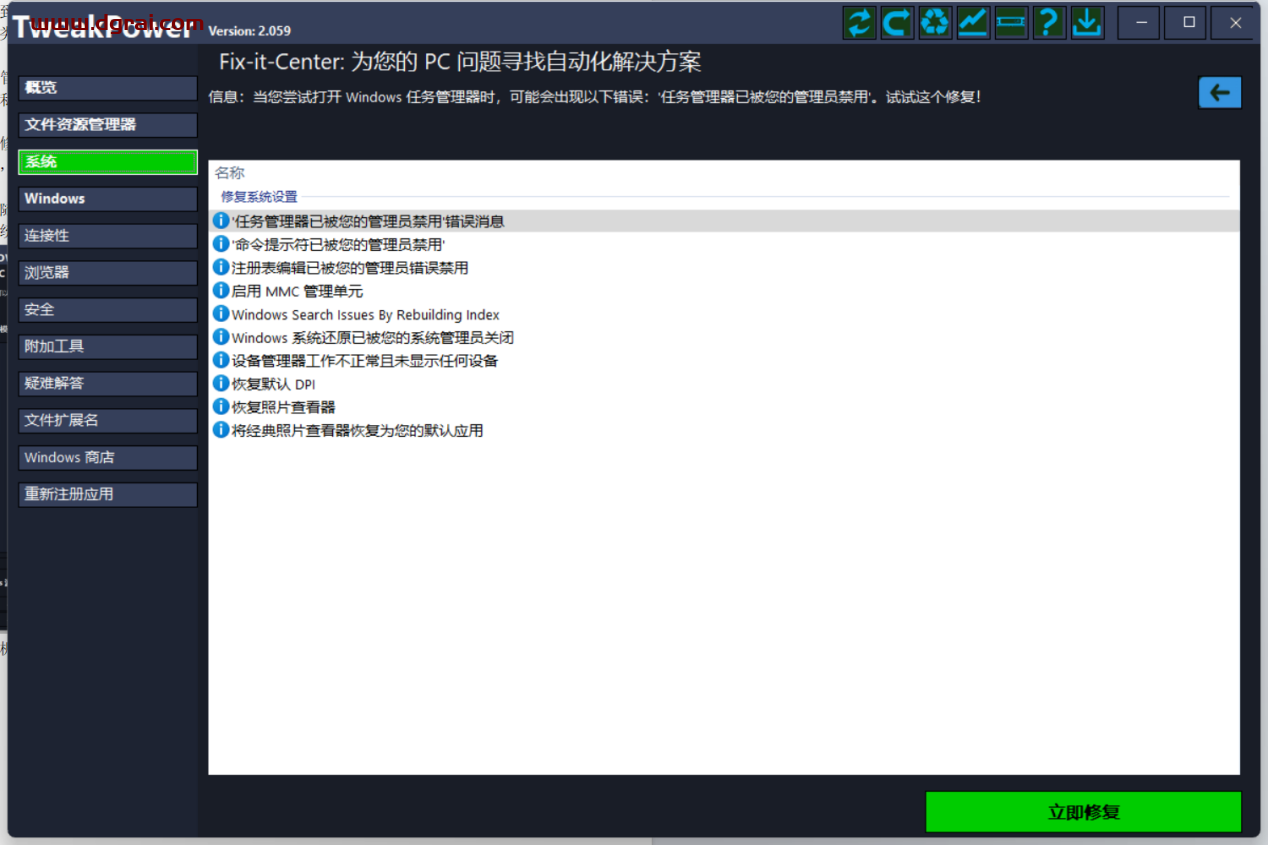Go back with the blue arrow button
Viewport: 1268px width, 845px height.
(x=1220, y=93)
